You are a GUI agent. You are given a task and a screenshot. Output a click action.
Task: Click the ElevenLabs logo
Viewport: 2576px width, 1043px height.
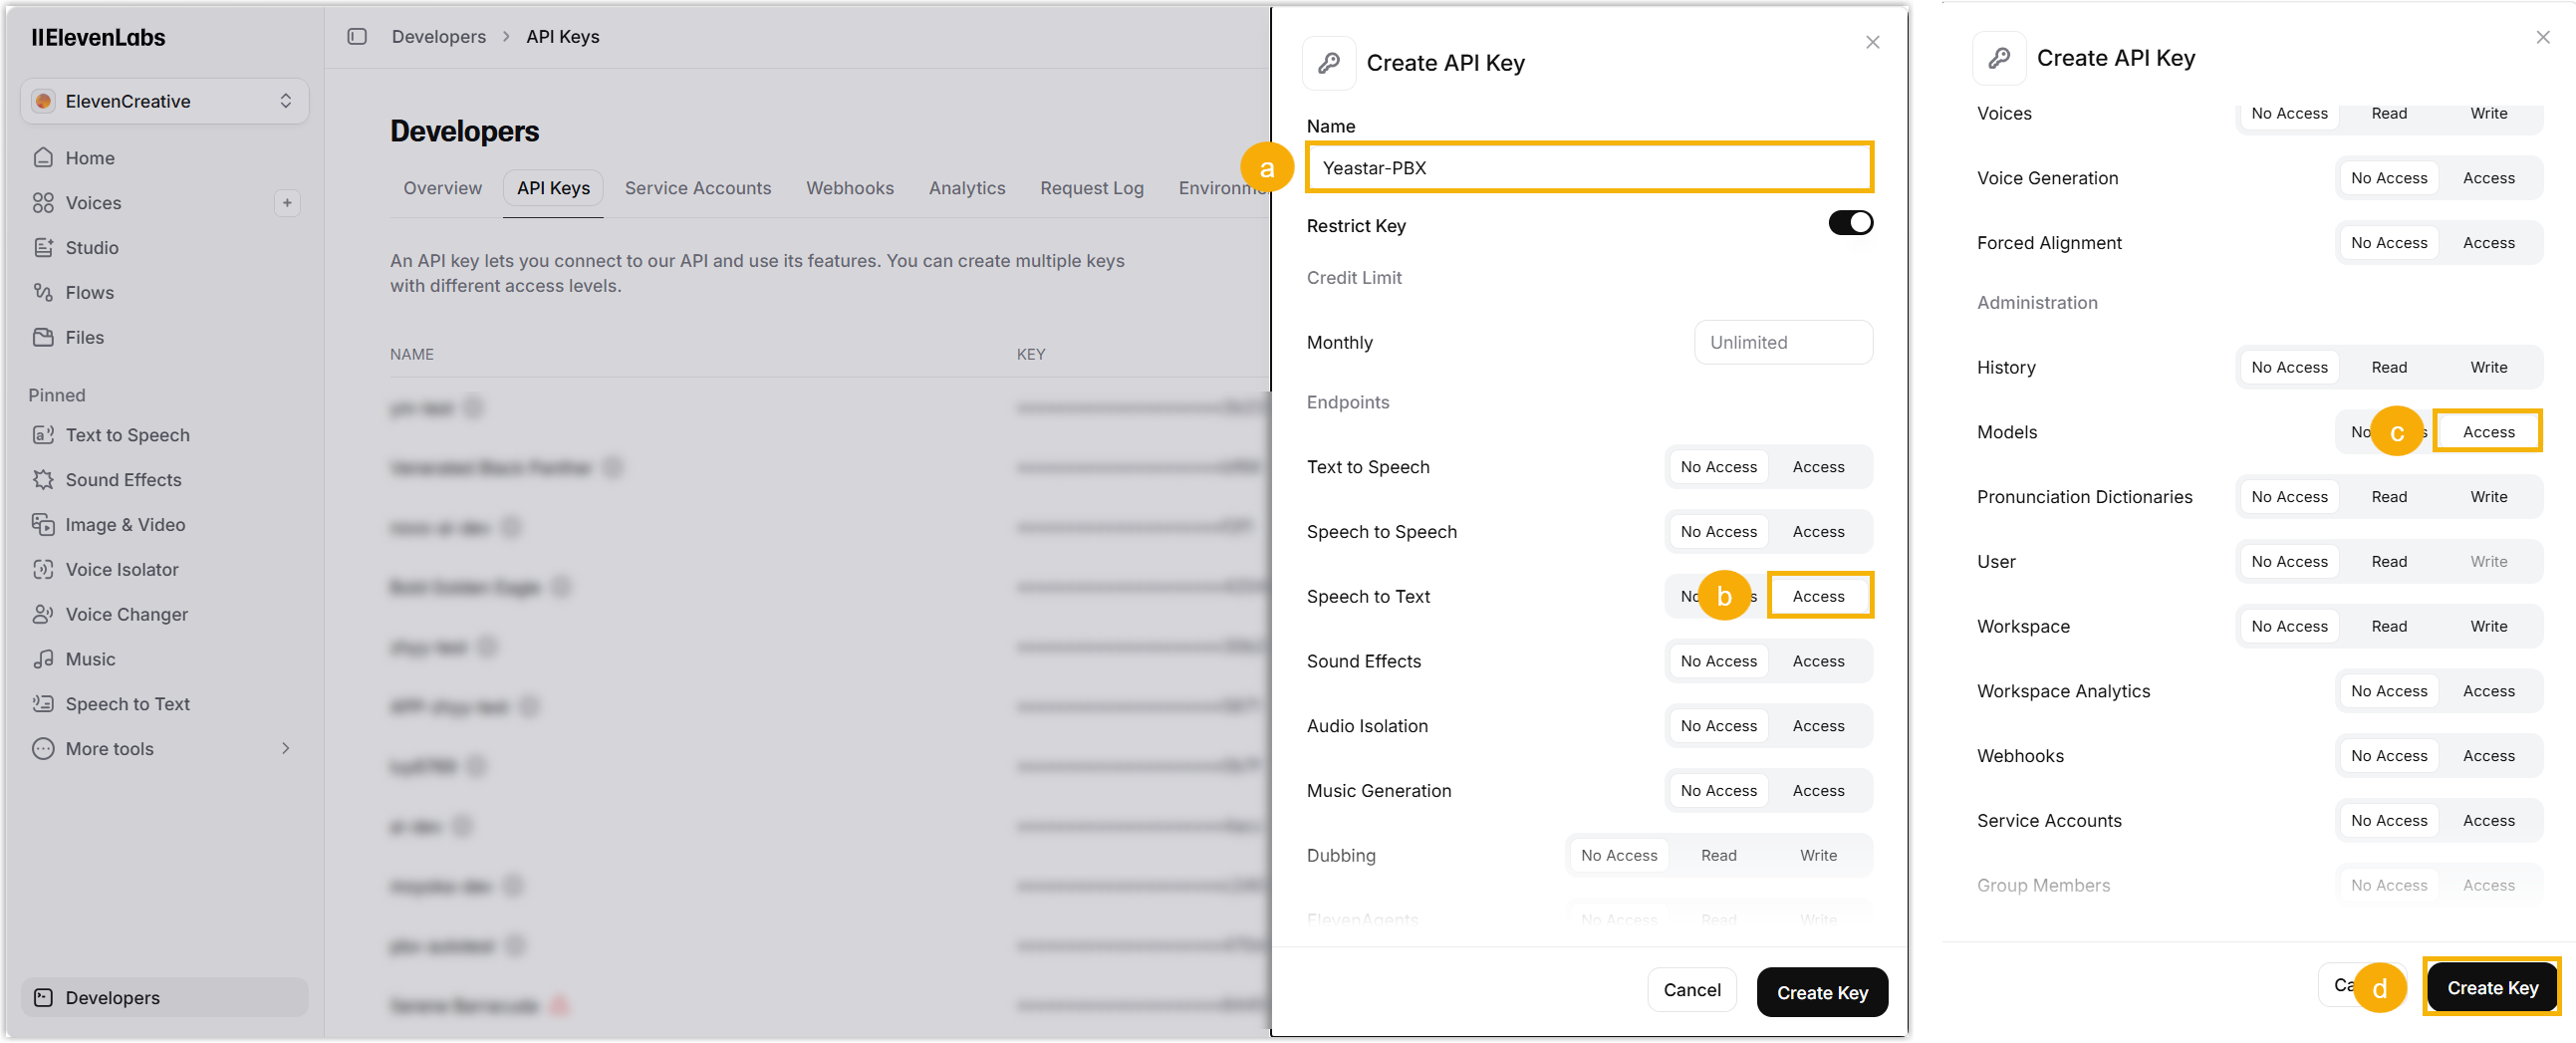[98, 38]
